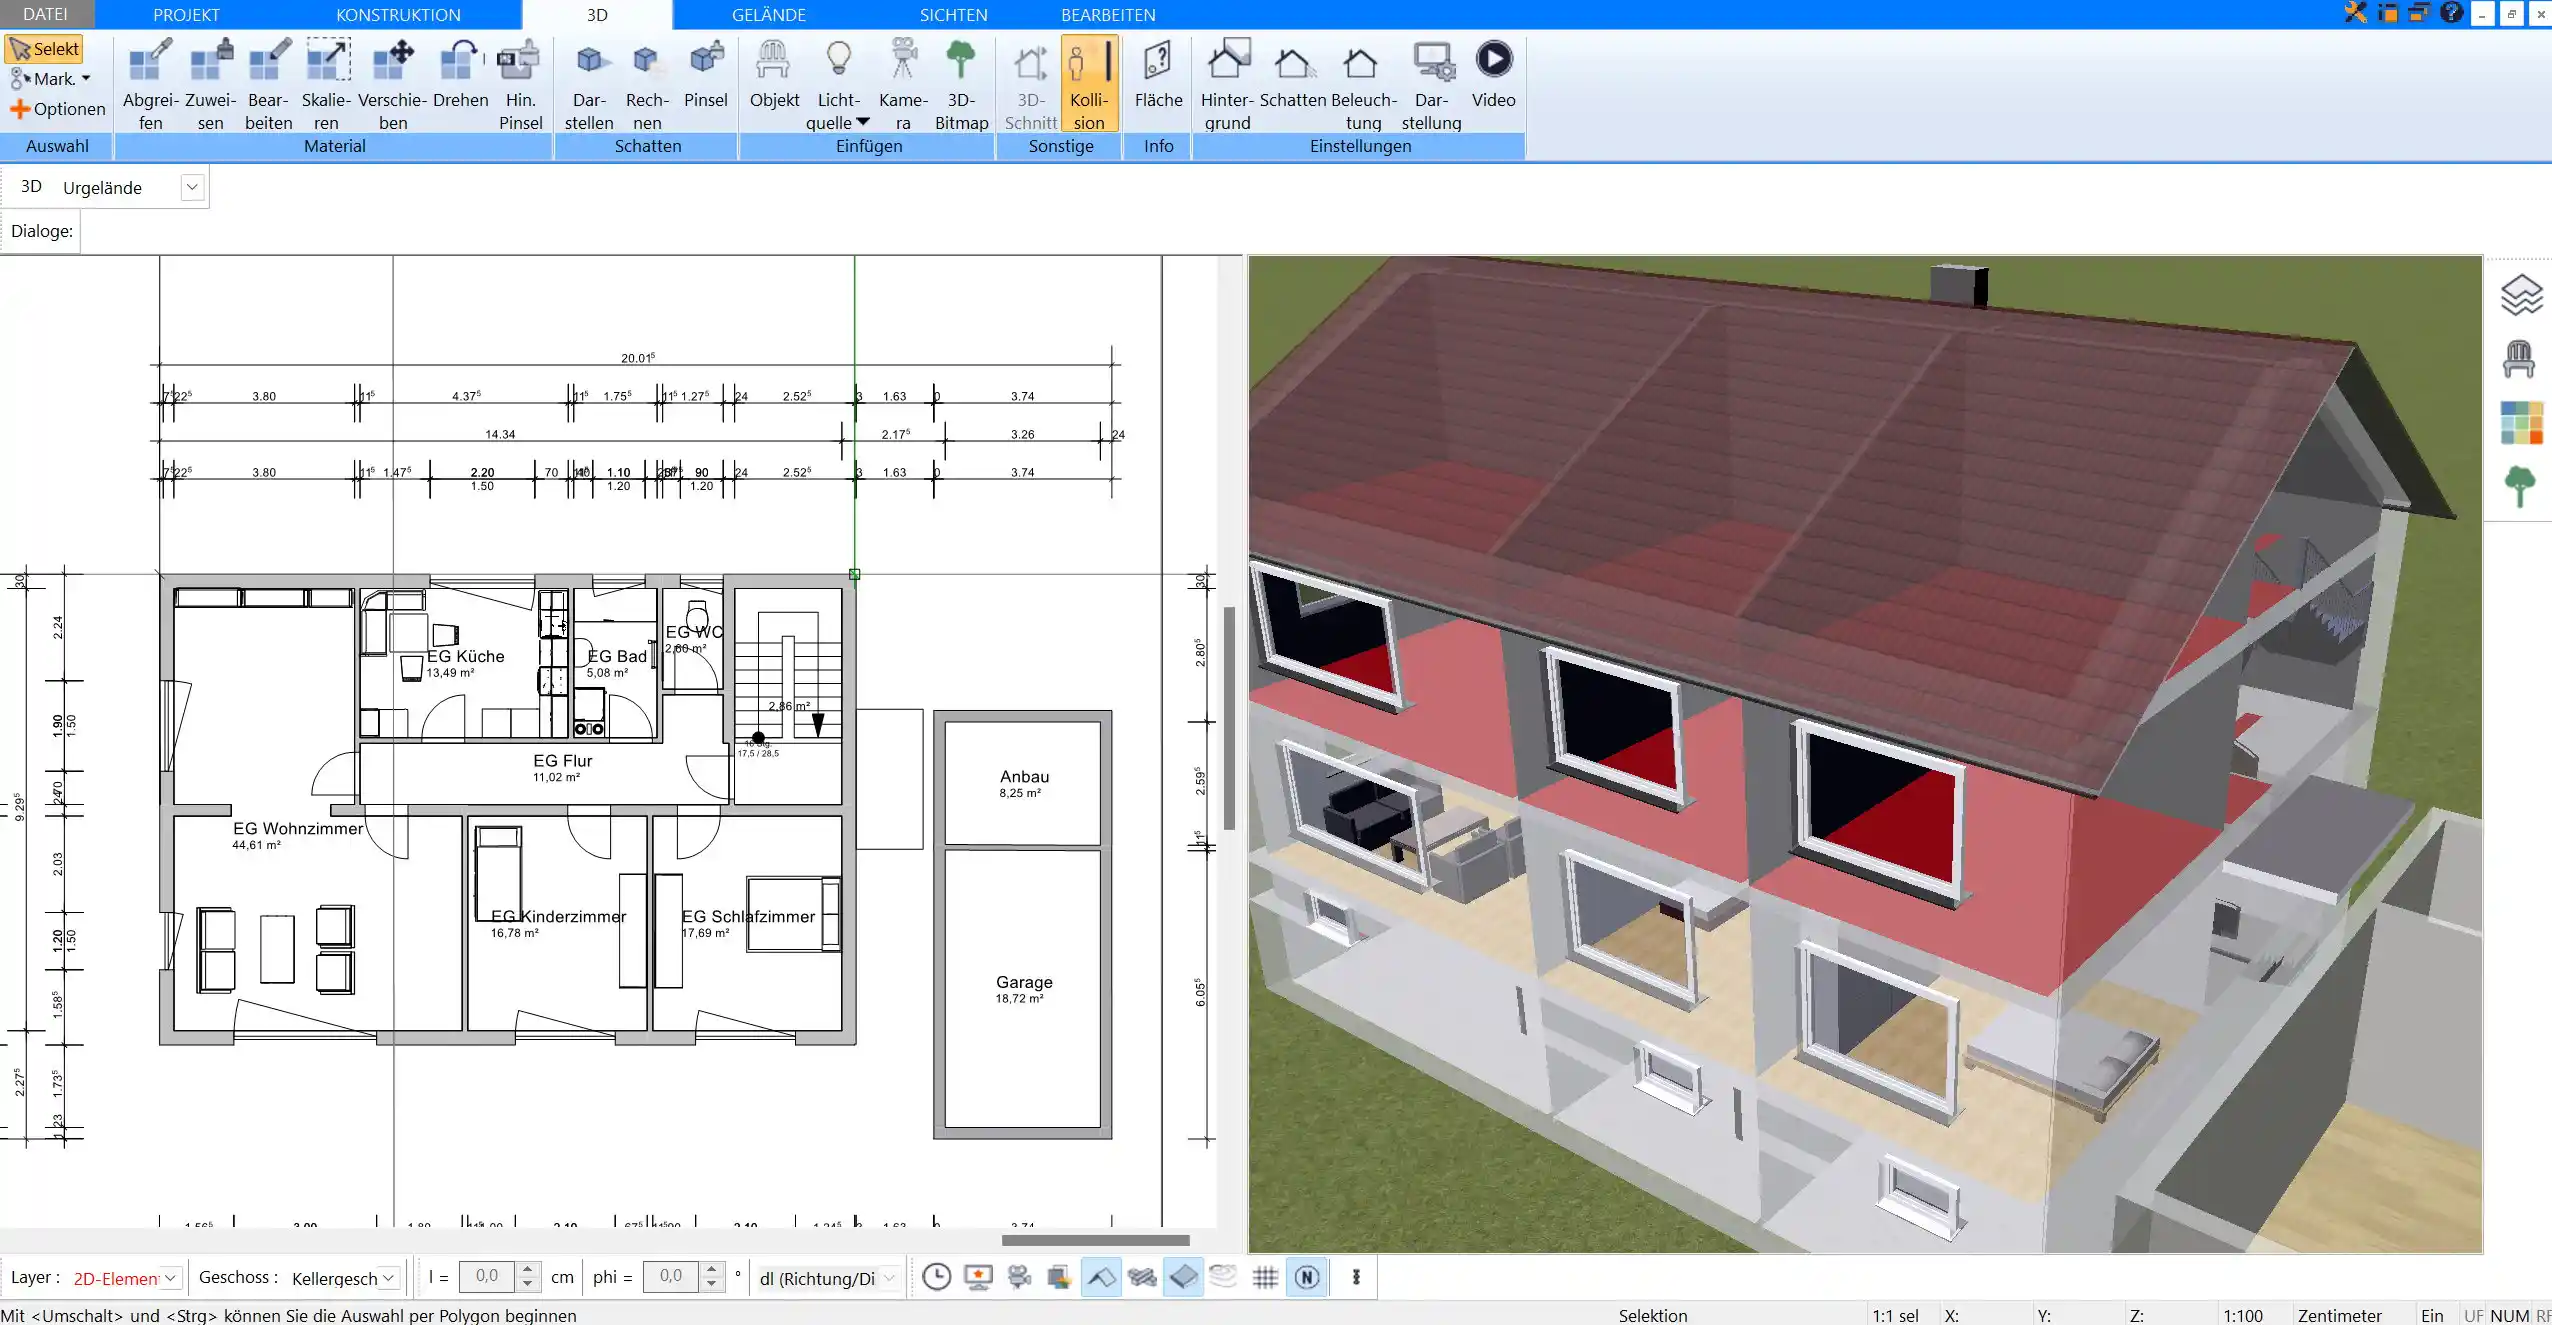Toggle the grid display
Image resolution: width=2552 pixels, height=1325 pixels.
(x=1265, y=1277)
